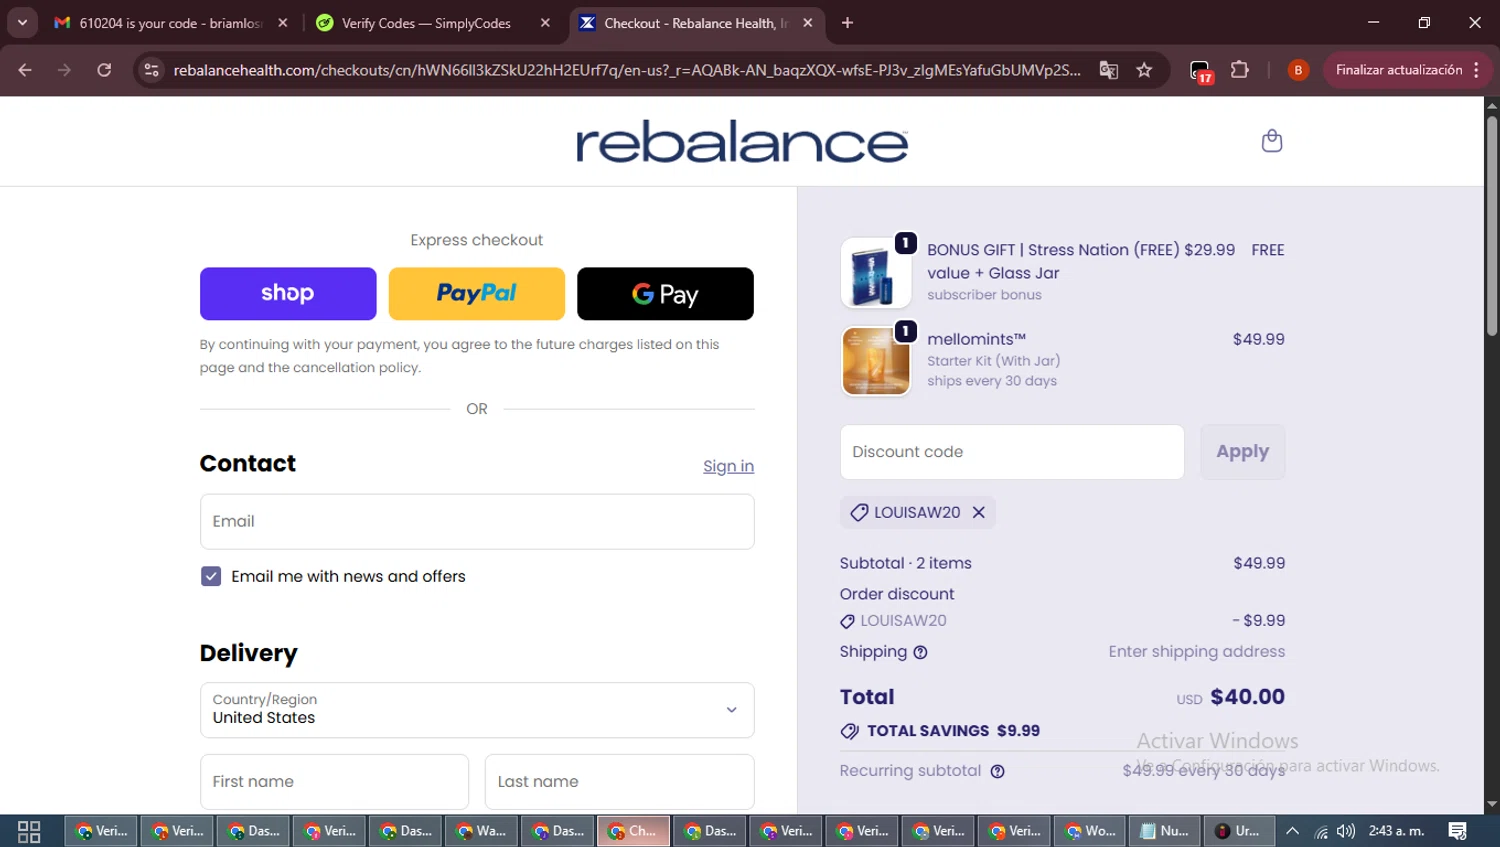Open the translate page icon in address bar
Viewport: 1500px width, 847px height.
tap(1108, 70)
